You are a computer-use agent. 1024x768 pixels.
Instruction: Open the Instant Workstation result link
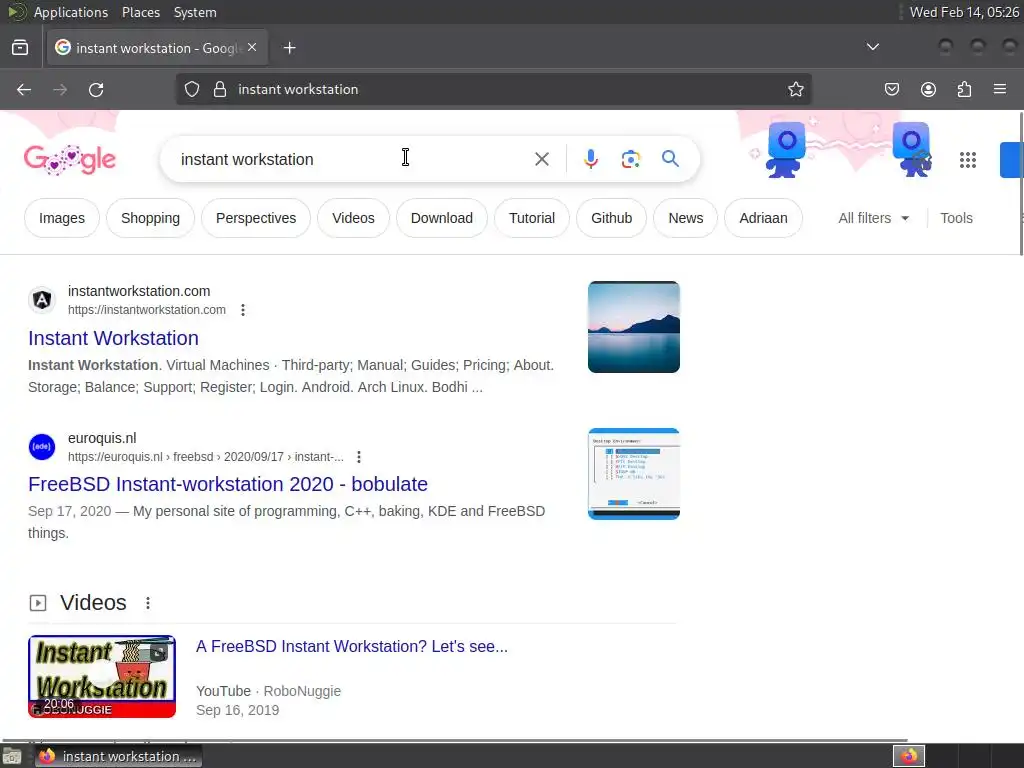[113, 338]
